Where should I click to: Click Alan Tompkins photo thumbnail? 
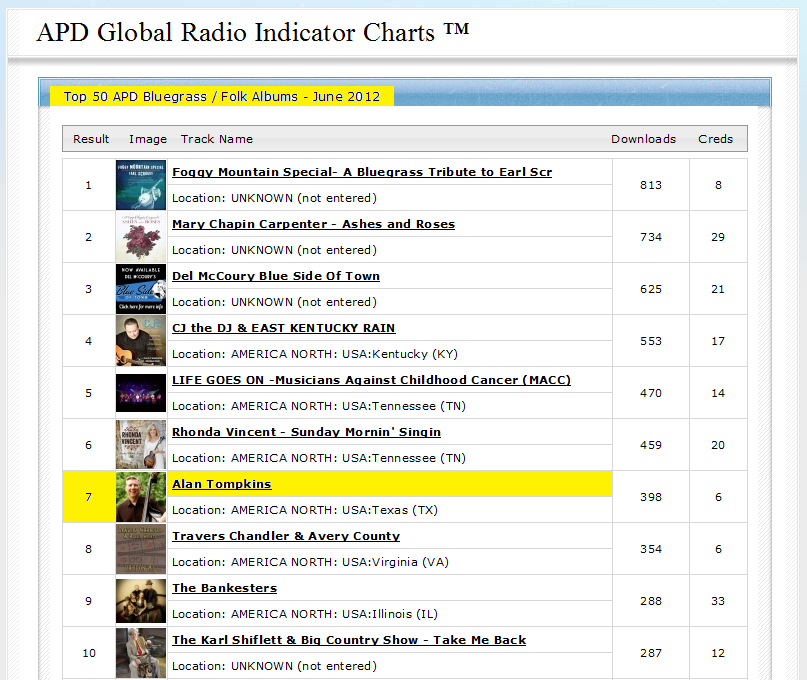tap(141, 497)
